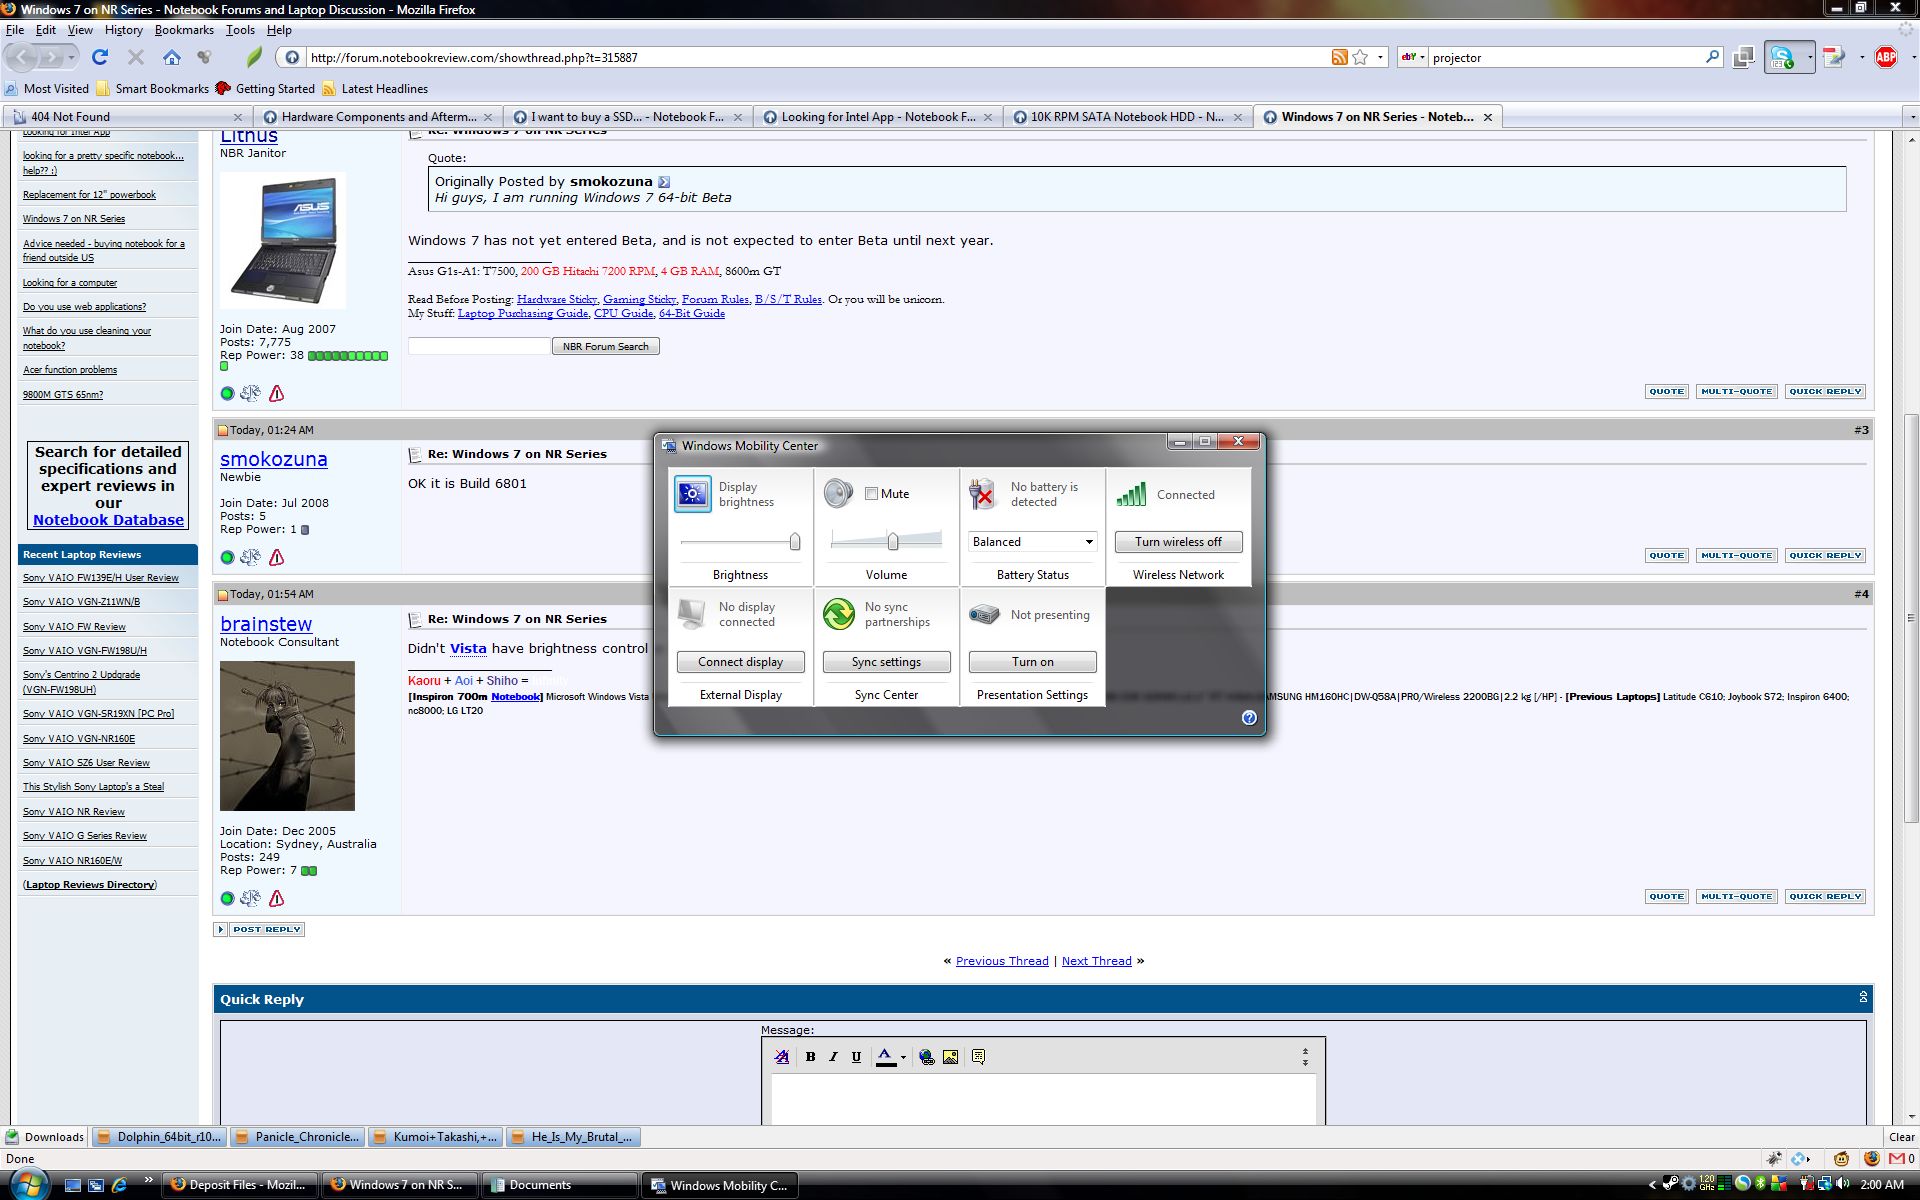
Task: Click the RSS feed icon in address bar
Action: tap(1339, 57)
